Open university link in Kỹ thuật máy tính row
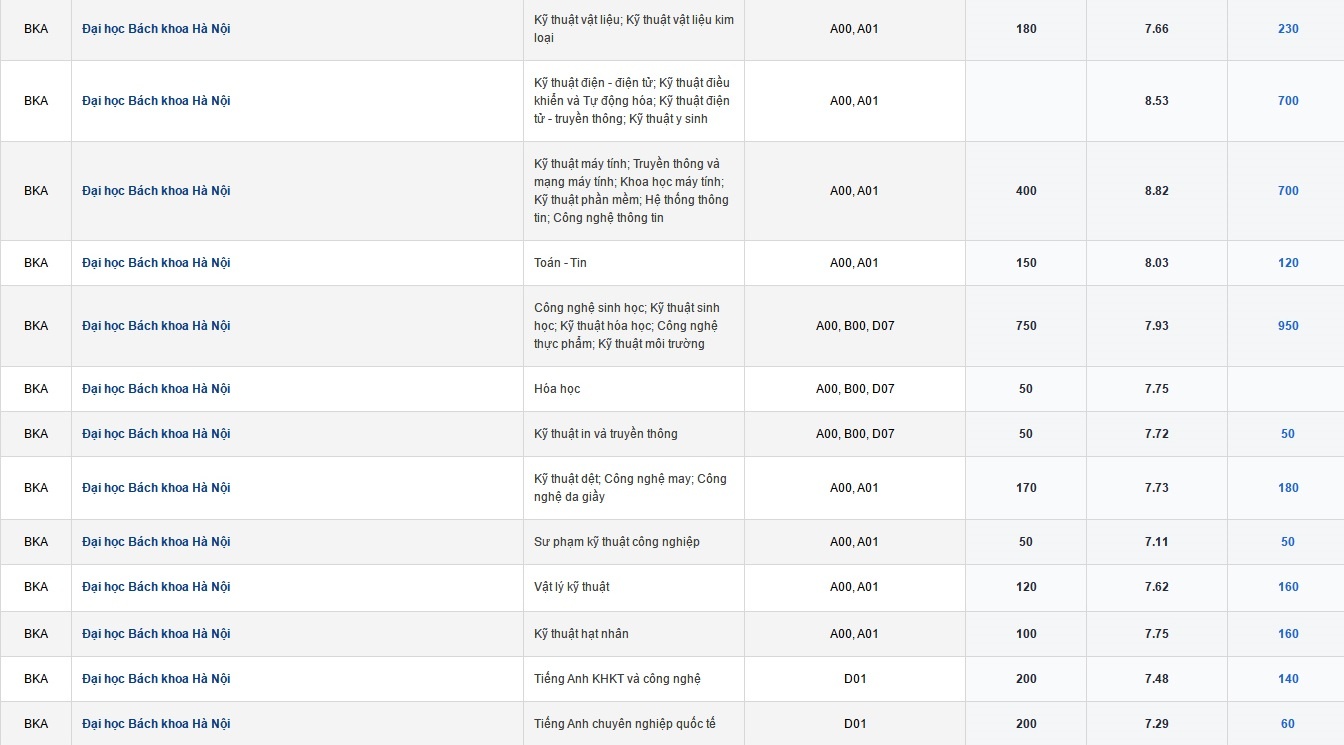 [x=156, y=191]
